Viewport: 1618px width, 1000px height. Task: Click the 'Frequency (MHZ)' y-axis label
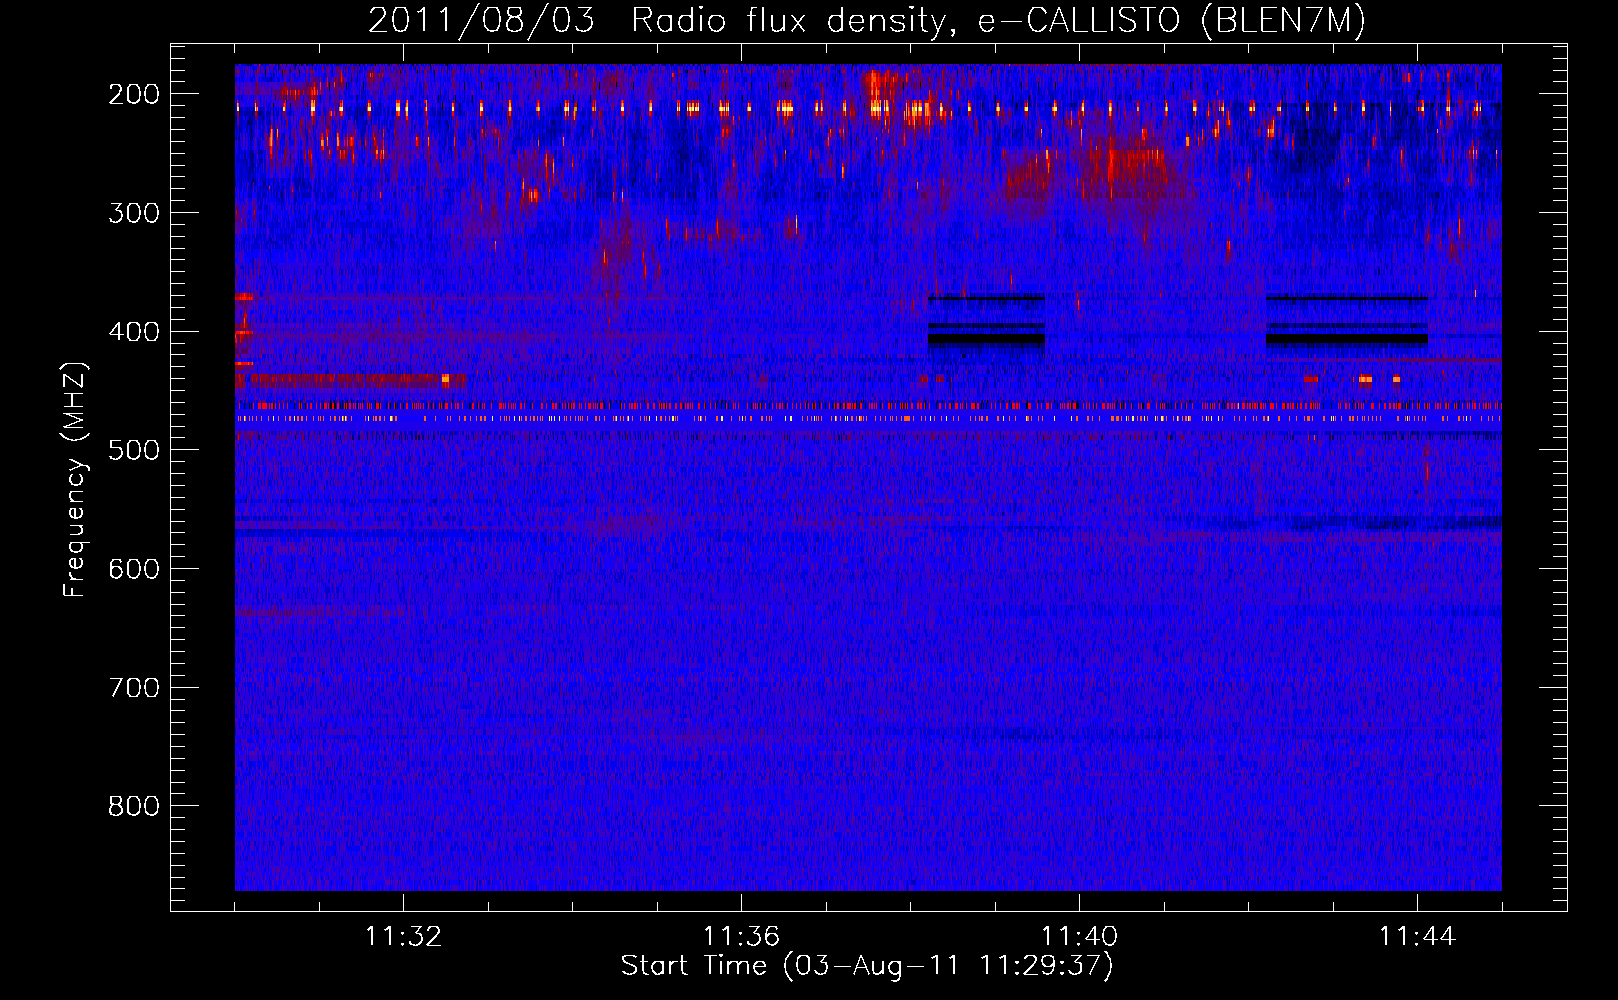point(75,479)
